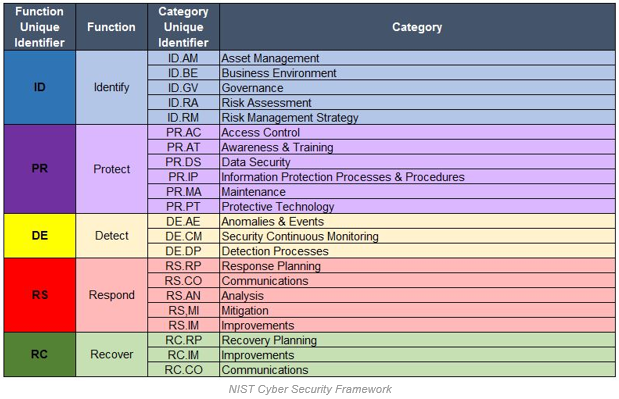Select Information Protection Processes & Procedures row
Viewport: 619px width, 399px height.
point(417,177)
